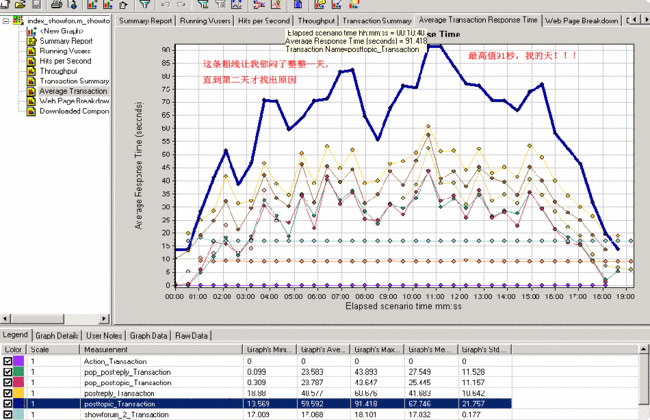650x420 pixels.
Task: Open the Raw Data tab
Action: point(192,336)
